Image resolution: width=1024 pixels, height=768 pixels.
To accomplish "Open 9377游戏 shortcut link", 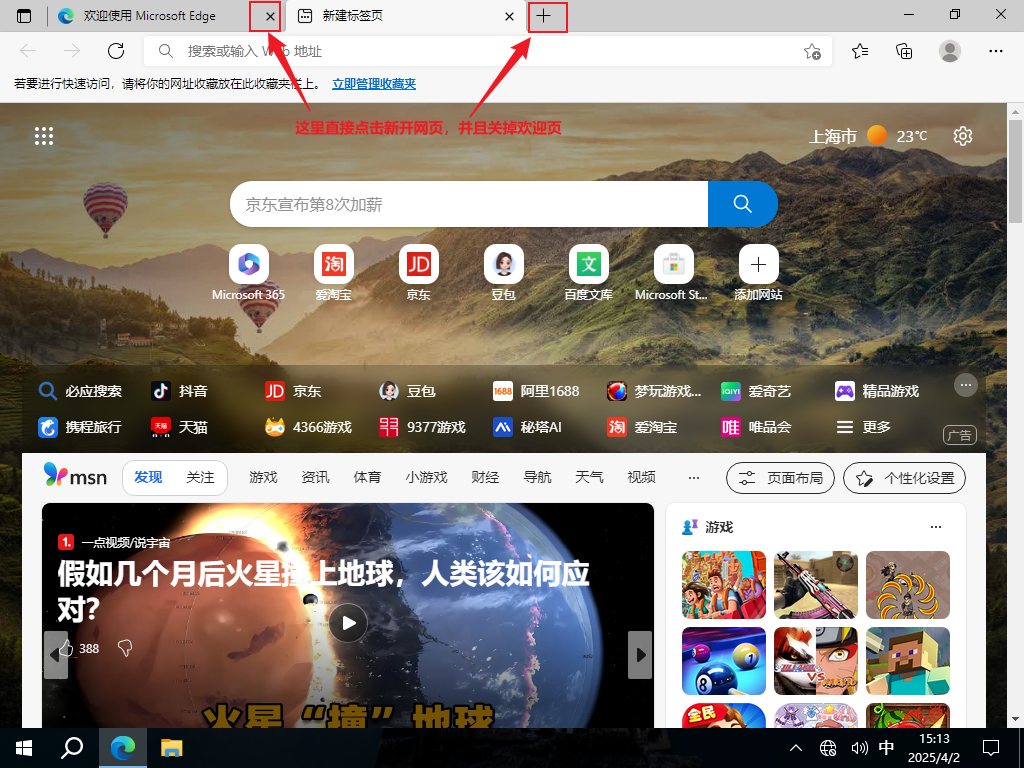I will [x=423, y=427].
